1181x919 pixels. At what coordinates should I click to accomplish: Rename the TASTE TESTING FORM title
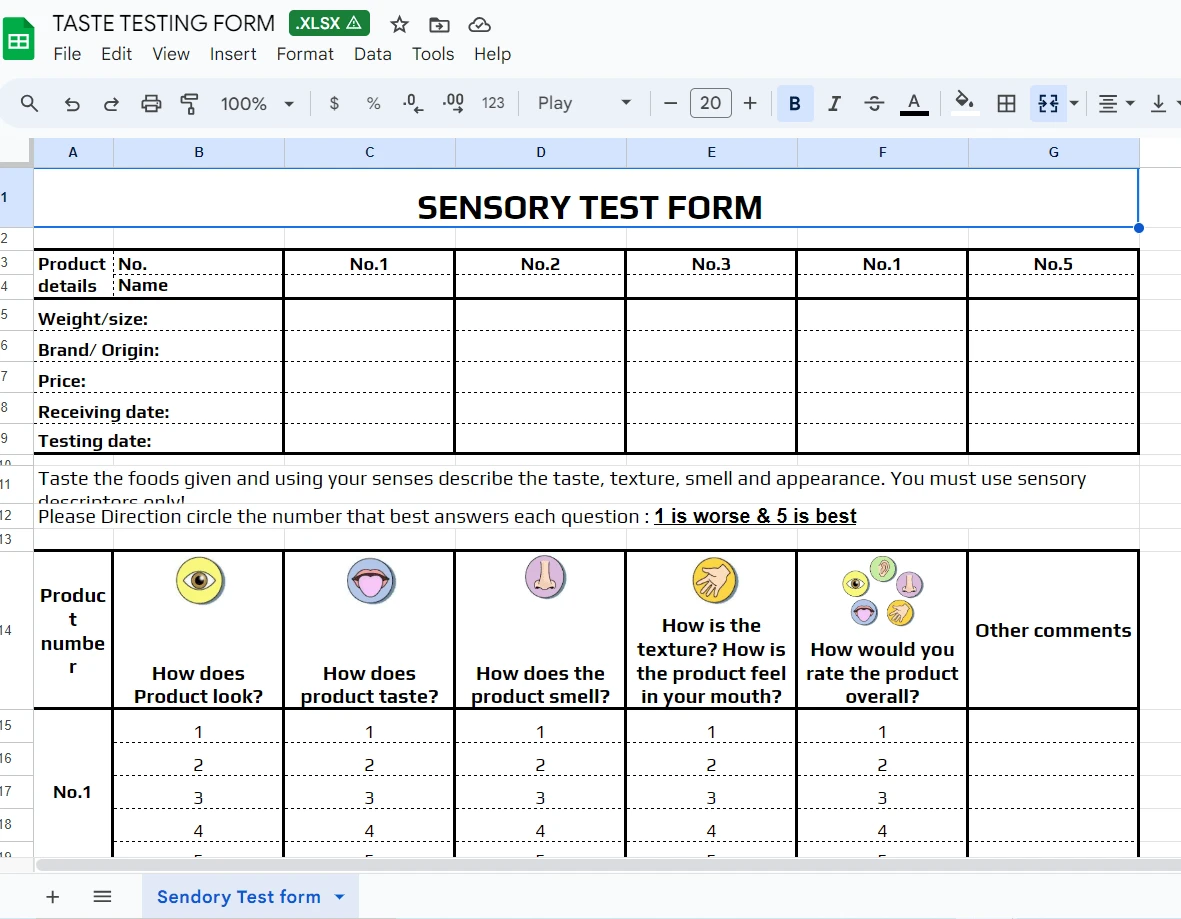coord(163,23)
